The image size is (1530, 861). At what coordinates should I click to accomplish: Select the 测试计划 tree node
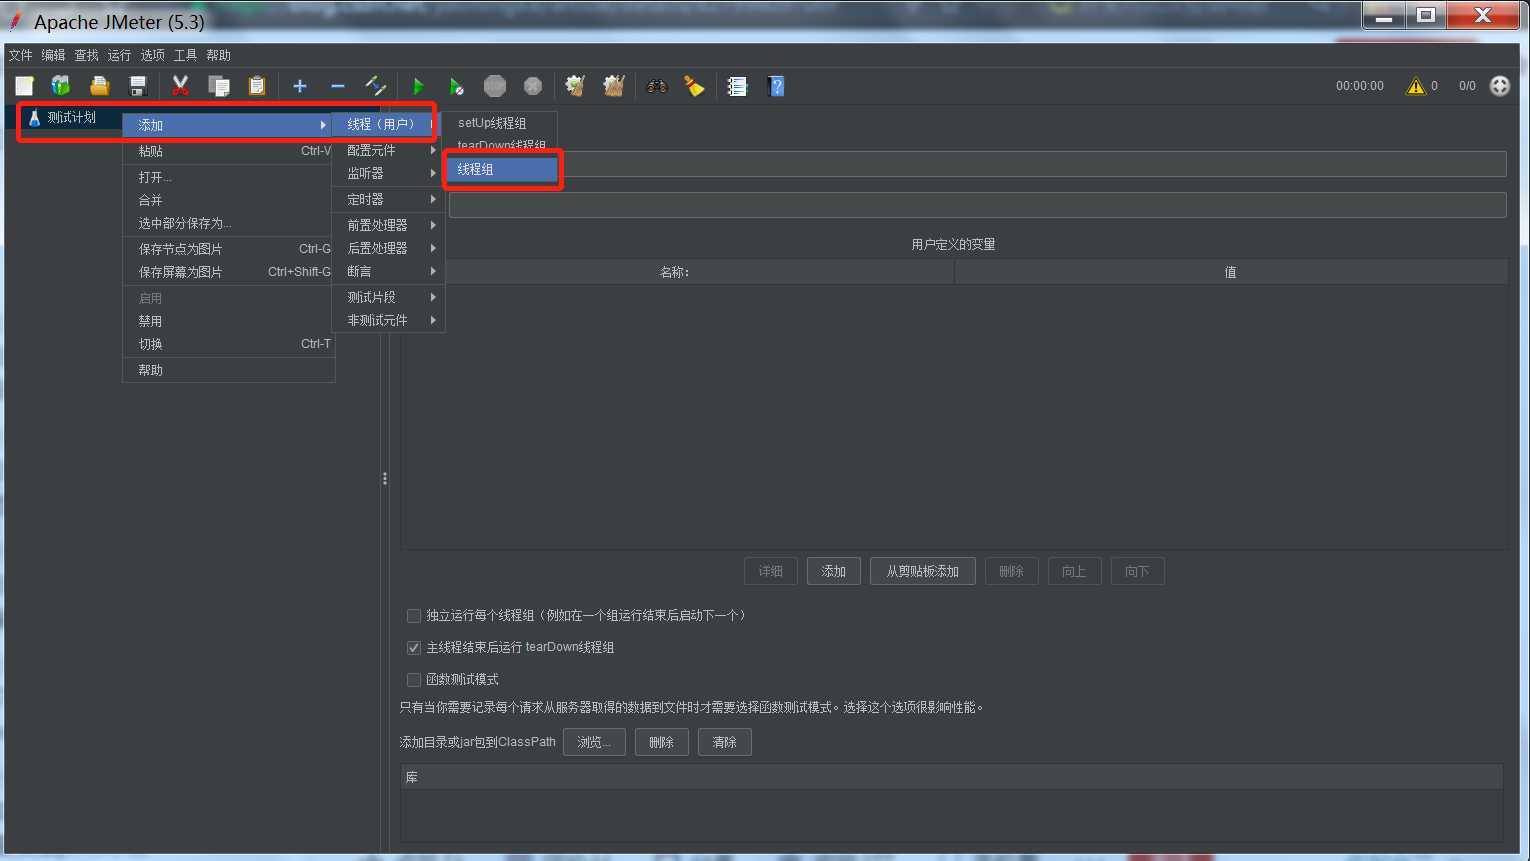(72, 117)
